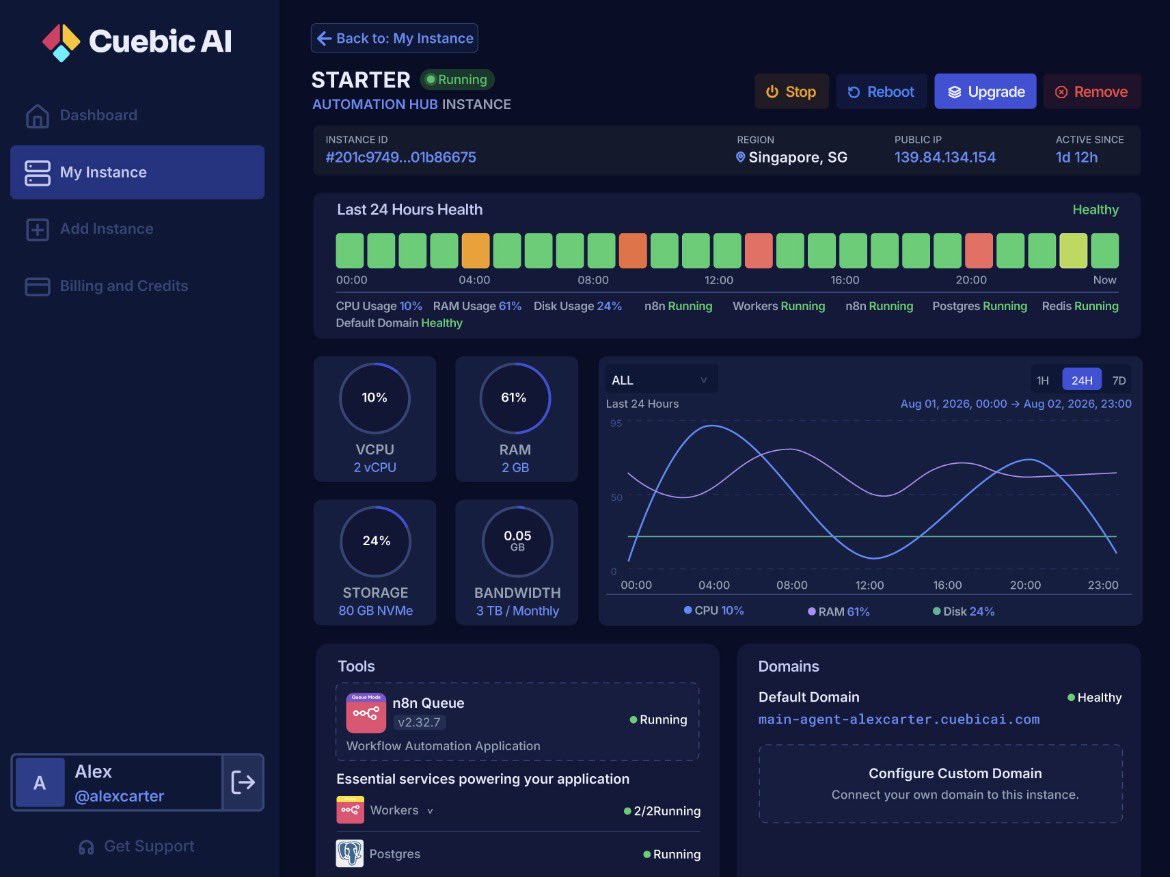Click the region location pin icon
Screen dimensions: 1170x877
click(x=740, y=157)
